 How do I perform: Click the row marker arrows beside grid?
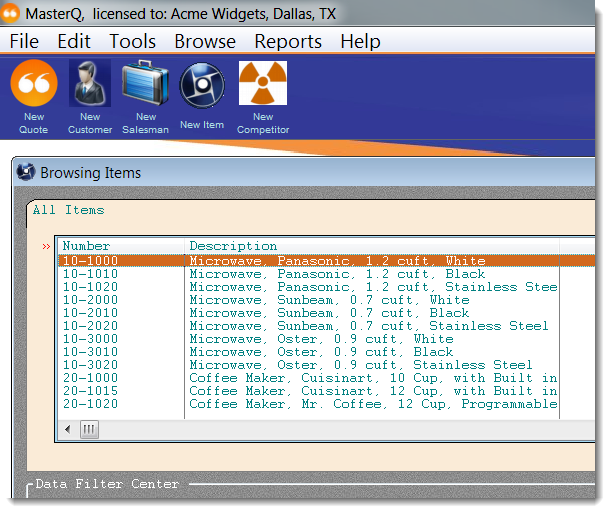(45, 246)
